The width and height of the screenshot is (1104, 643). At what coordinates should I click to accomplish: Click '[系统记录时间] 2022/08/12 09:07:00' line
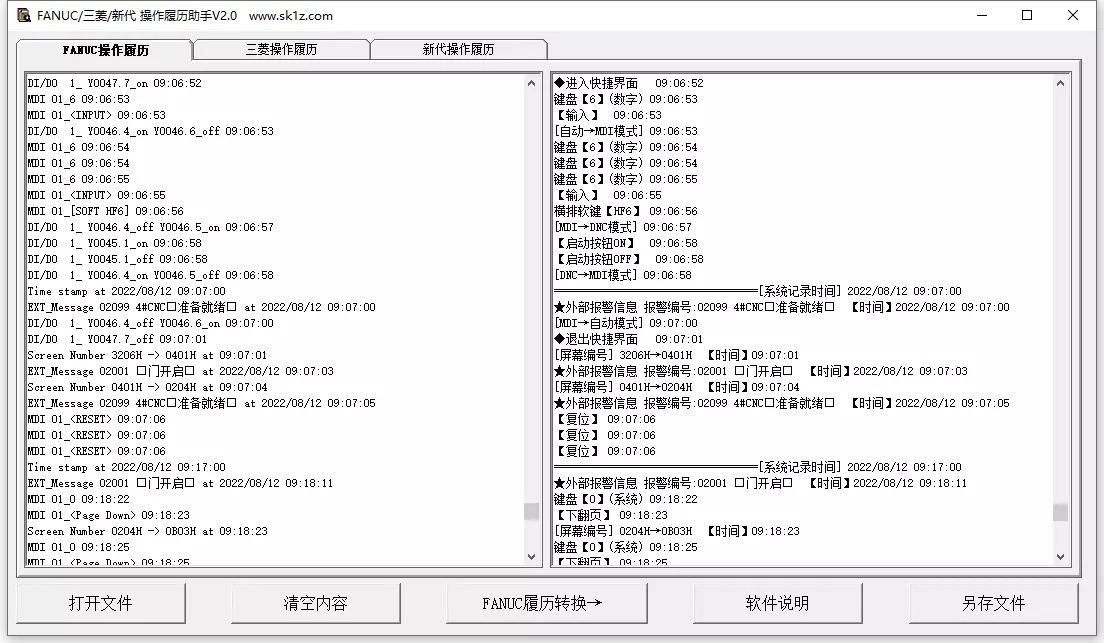pyautogui.click(x=758, y=291)
